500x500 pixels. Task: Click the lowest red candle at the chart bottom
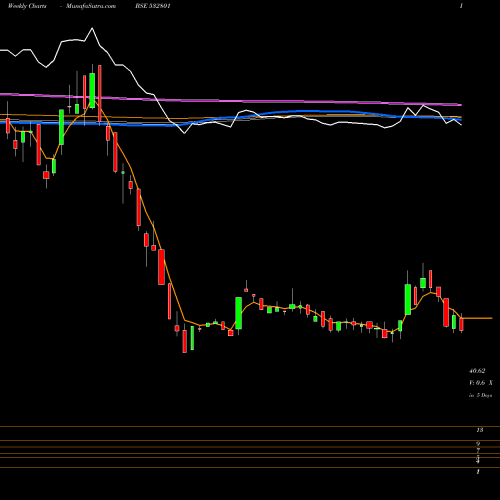pos(185,341)
